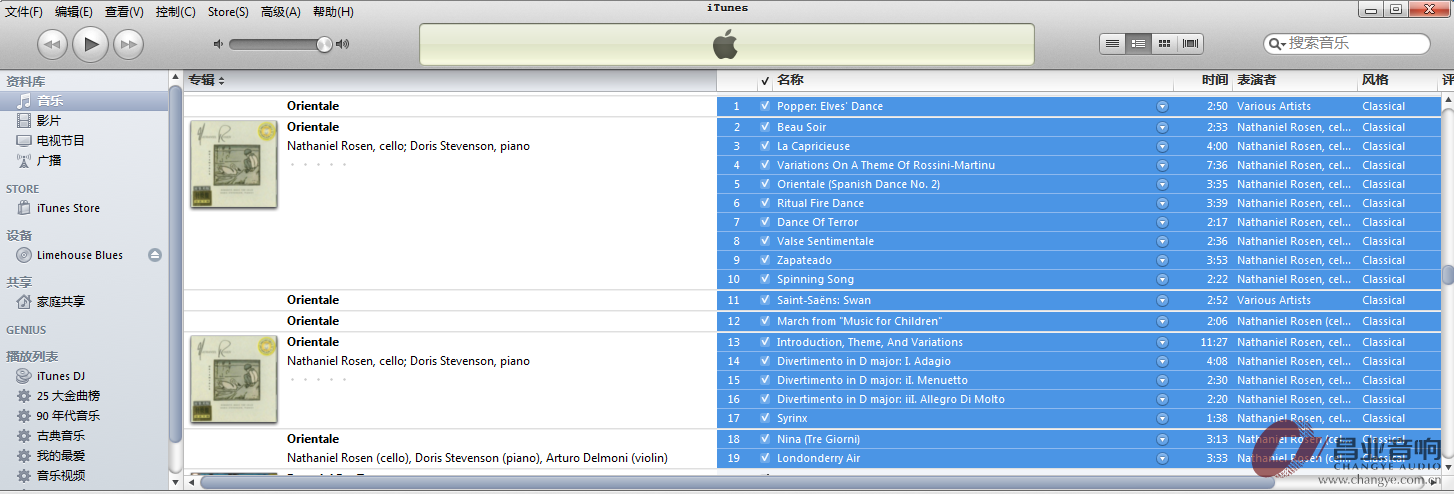
Task: Open the 帮助(H) menu
Action: coord(333,12)
